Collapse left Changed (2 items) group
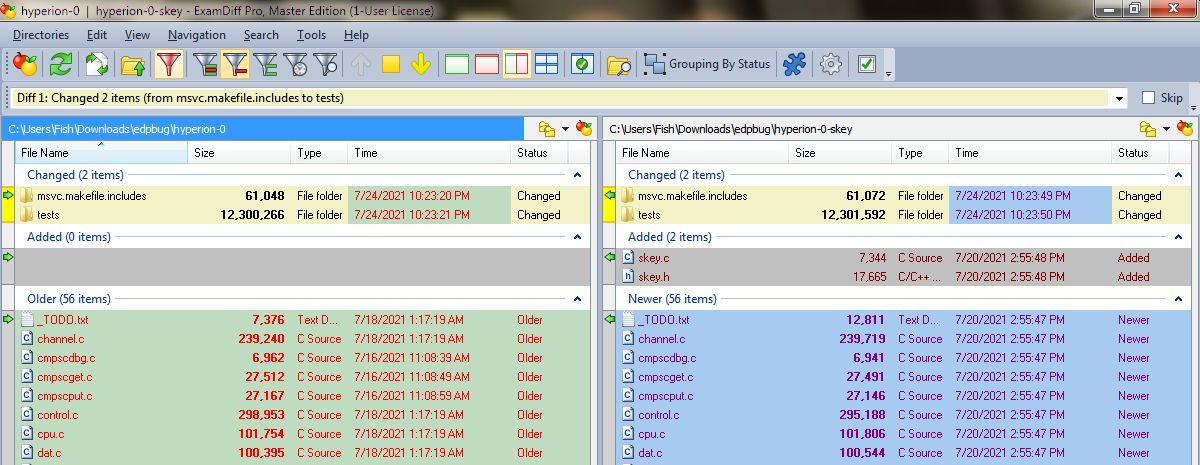Image resolution: width=1200 pixels, height=465 pixels. (x=577, y=175)
